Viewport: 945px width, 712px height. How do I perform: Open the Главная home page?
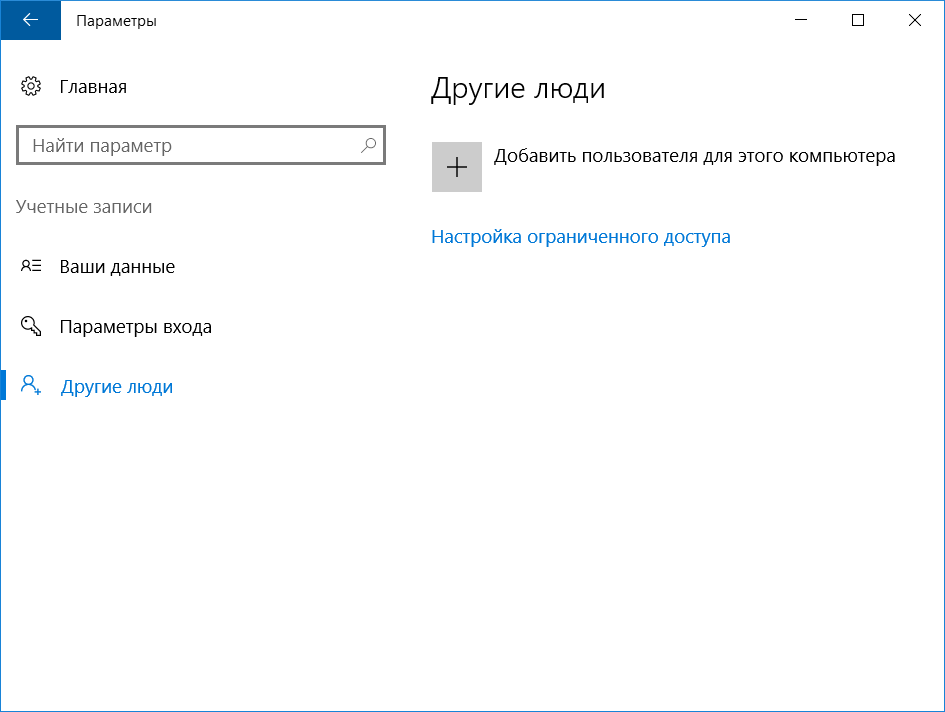(x=93, y=87)
